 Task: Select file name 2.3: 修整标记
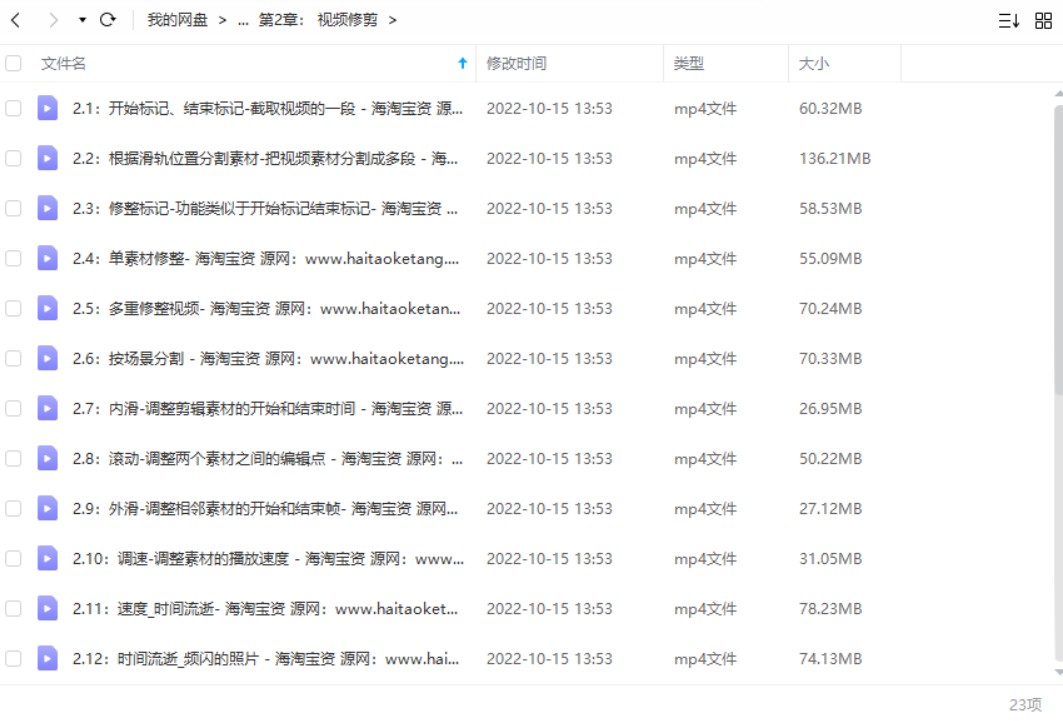tap(265, 209)
